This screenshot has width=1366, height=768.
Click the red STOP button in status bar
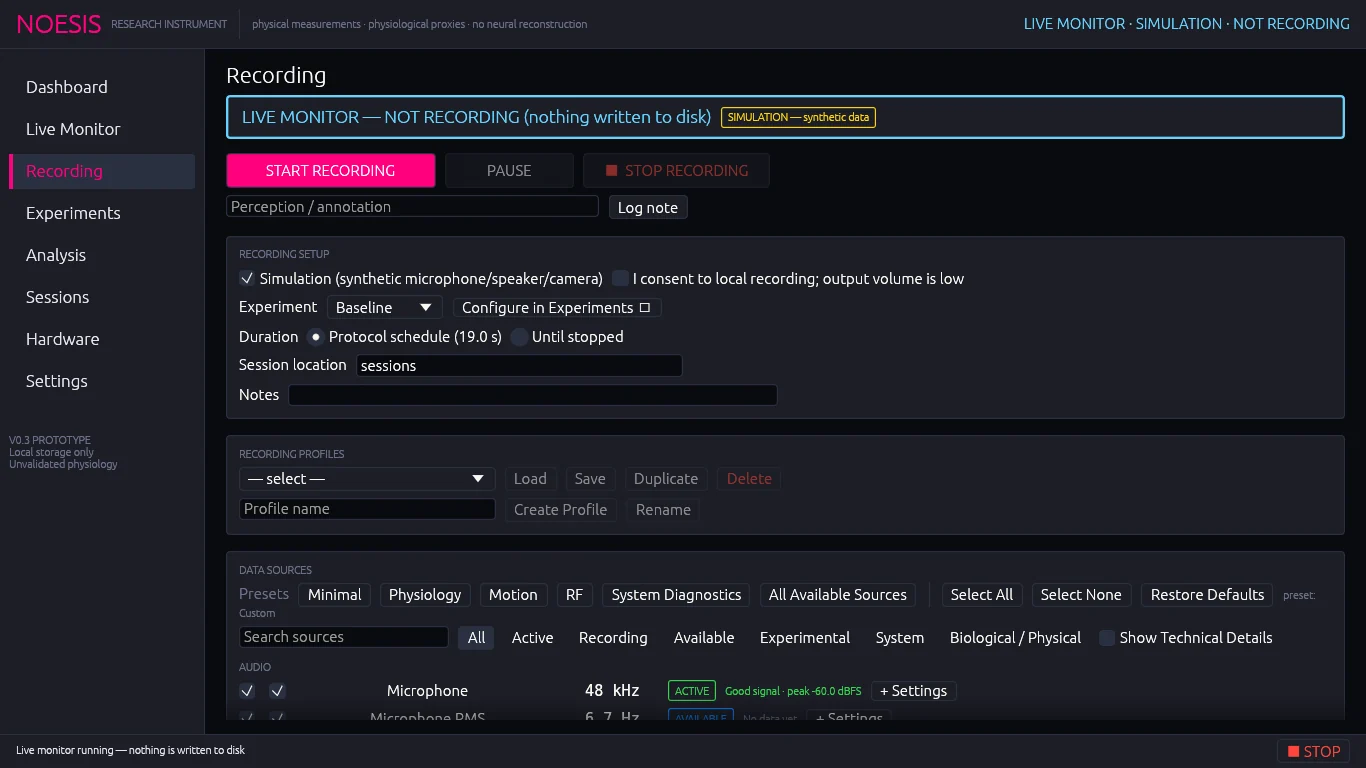click(x=1313, y=751)
